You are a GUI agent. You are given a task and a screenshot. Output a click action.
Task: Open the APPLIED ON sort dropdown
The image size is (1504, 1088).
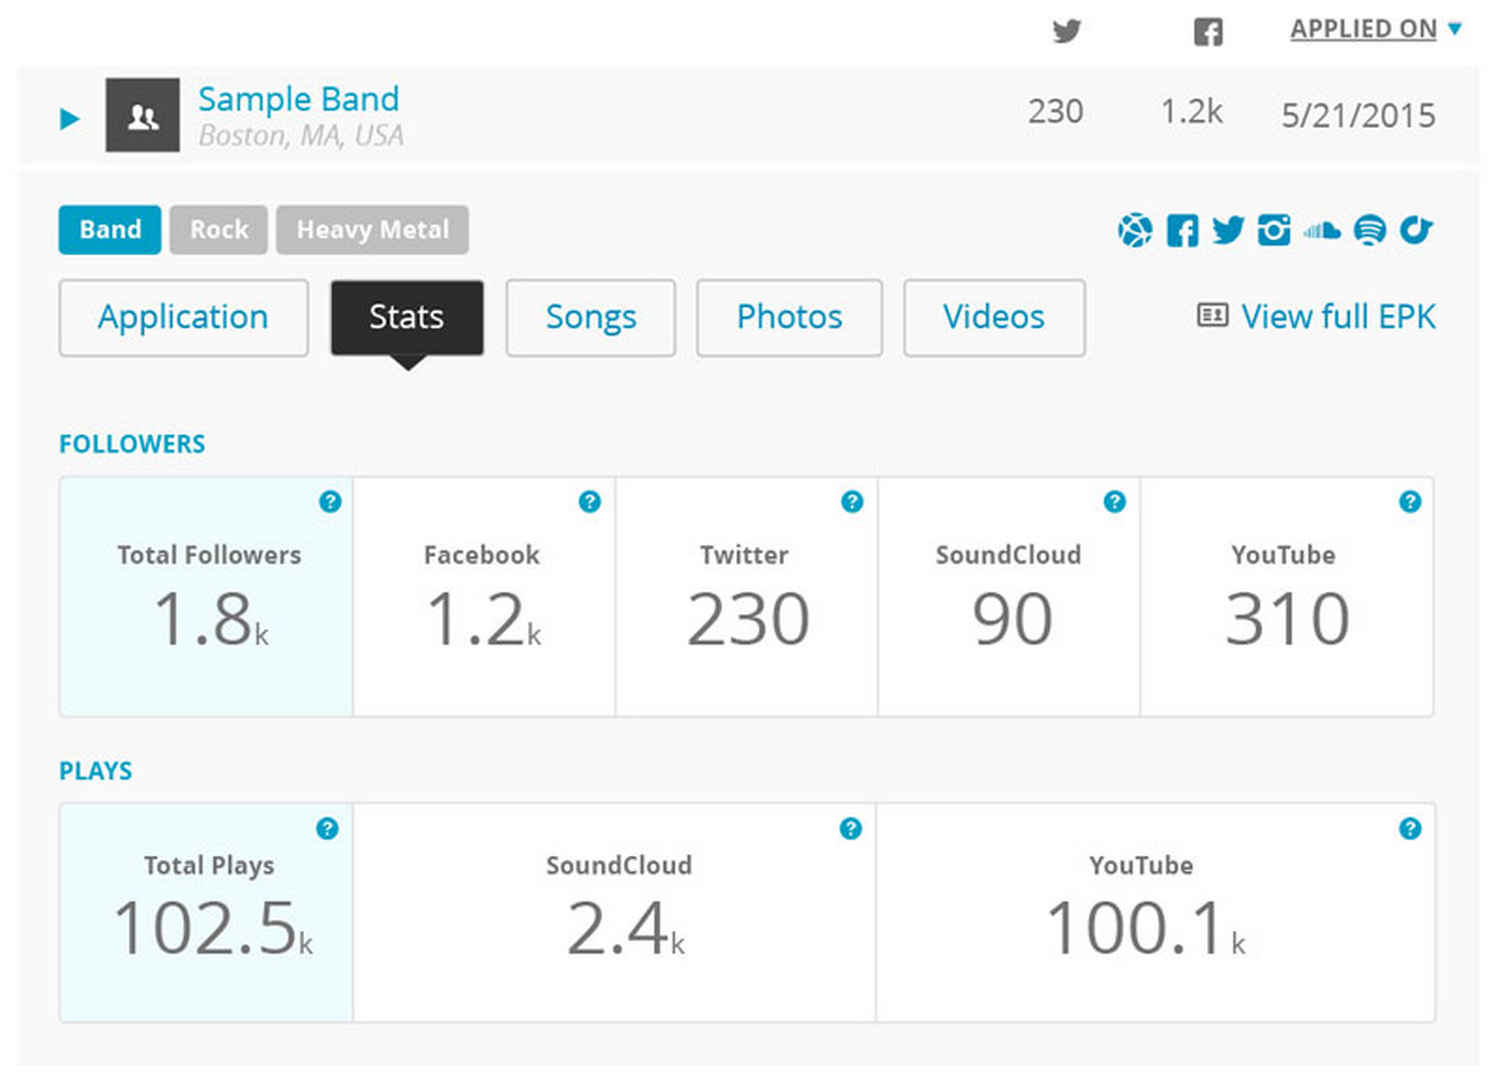pos(1375,29)
